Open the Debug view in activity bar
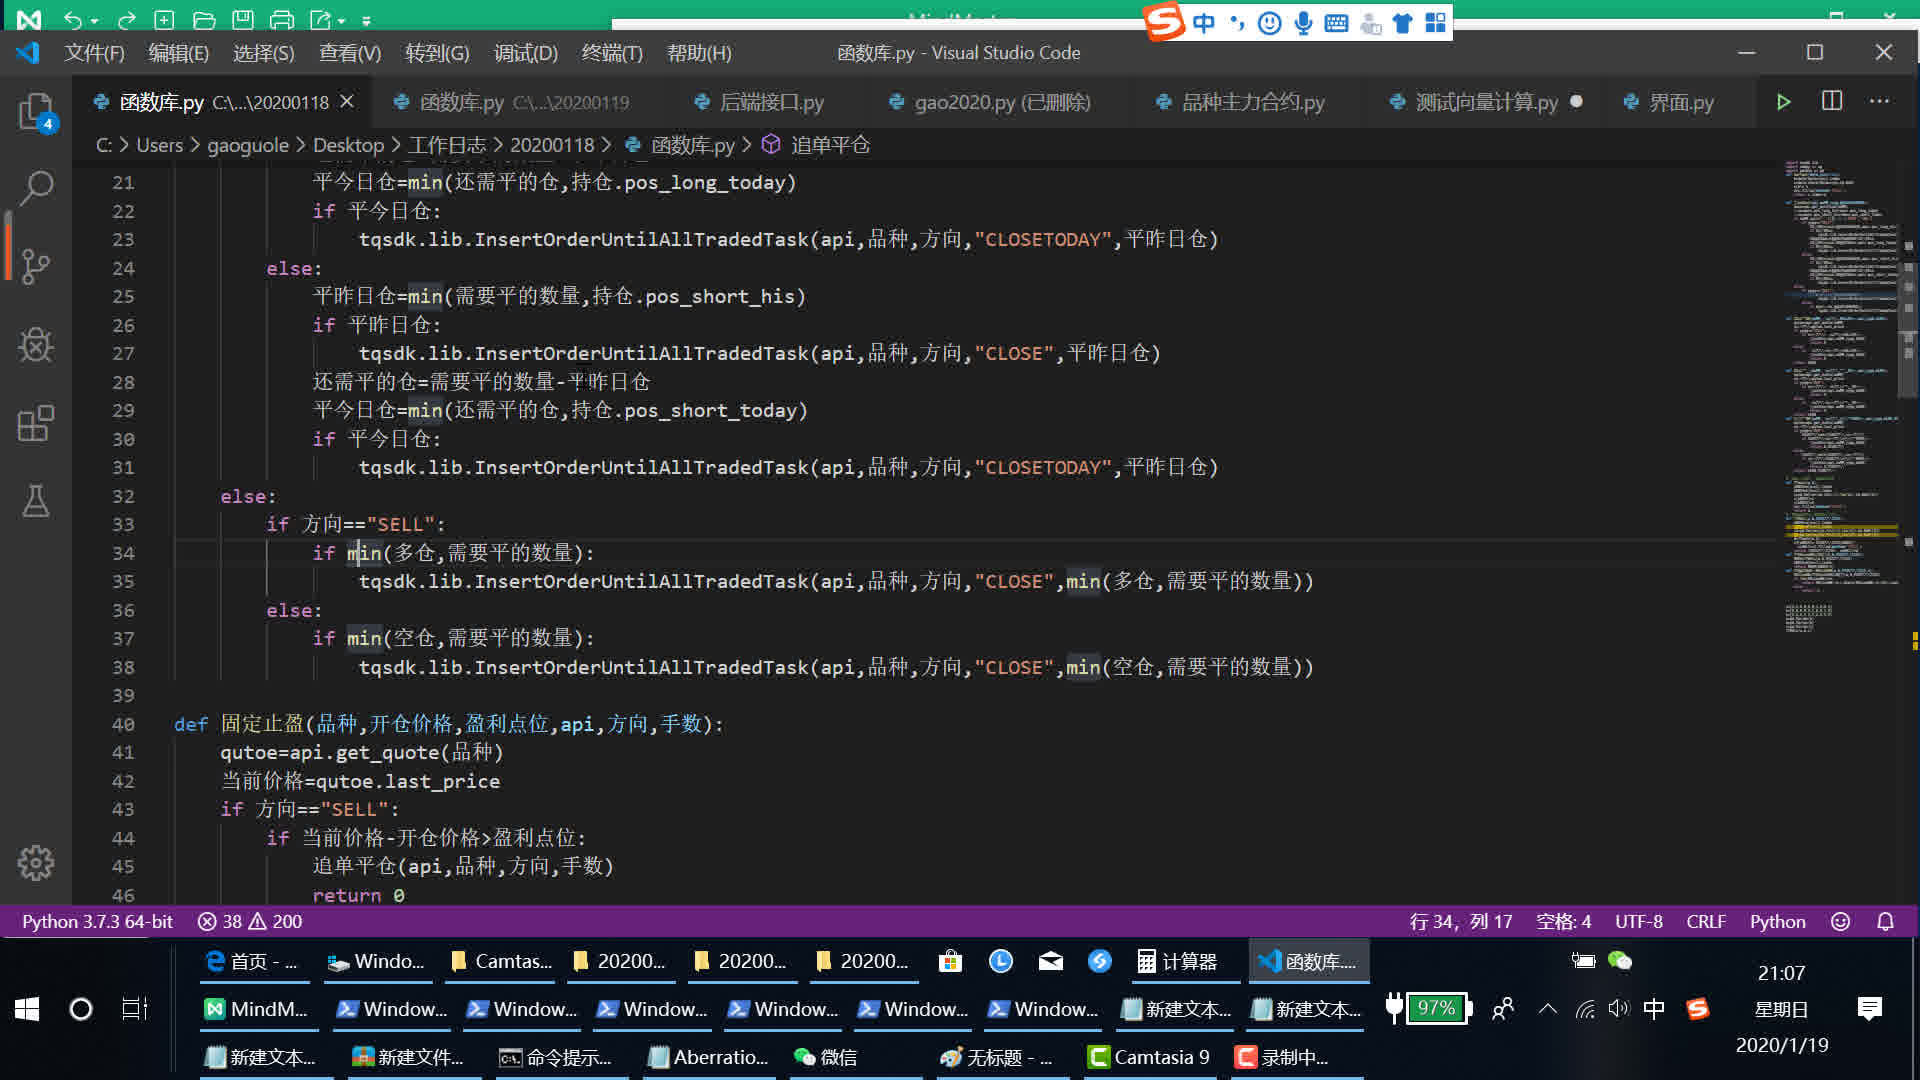Screen dimensions: 1920x1080 click(x=36, y=345)
